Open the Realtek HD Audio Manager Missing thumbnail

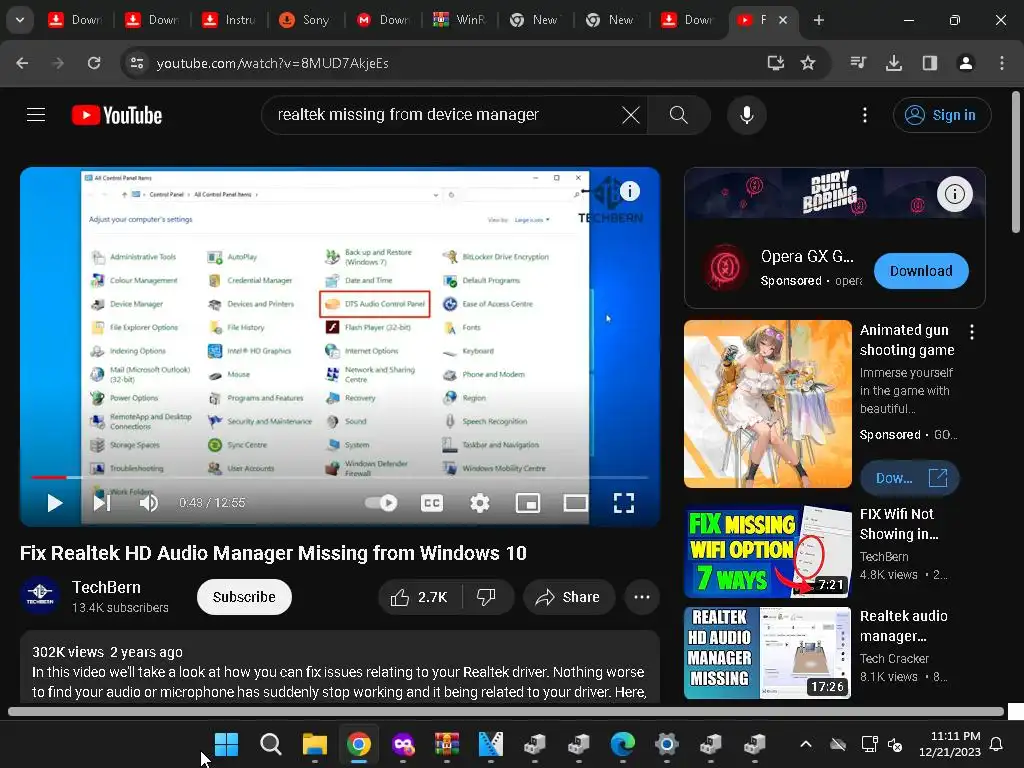click(x=767, y=653)
